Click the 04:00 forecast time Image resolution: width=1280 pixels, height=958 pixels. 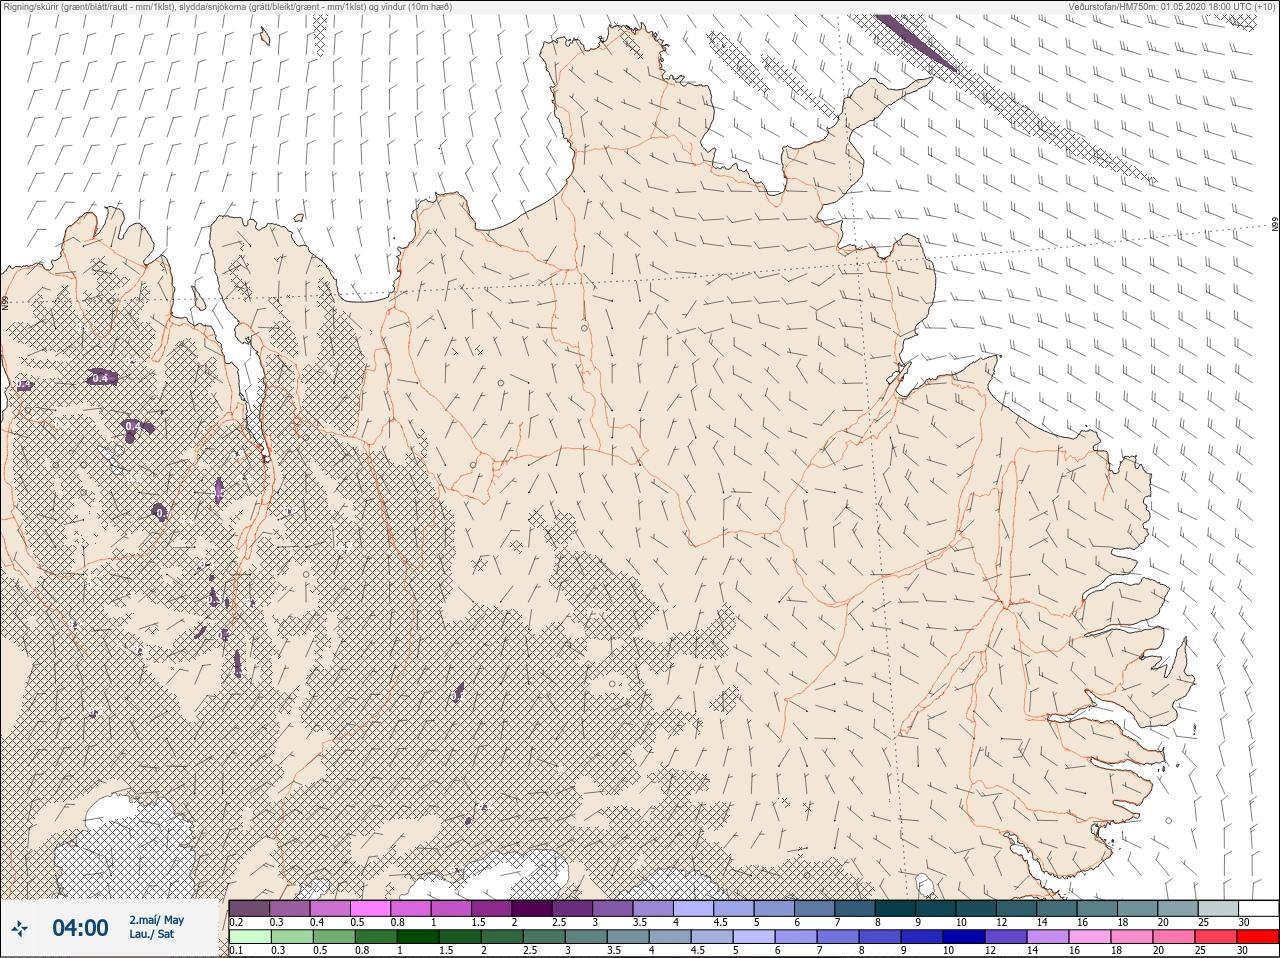80,929
